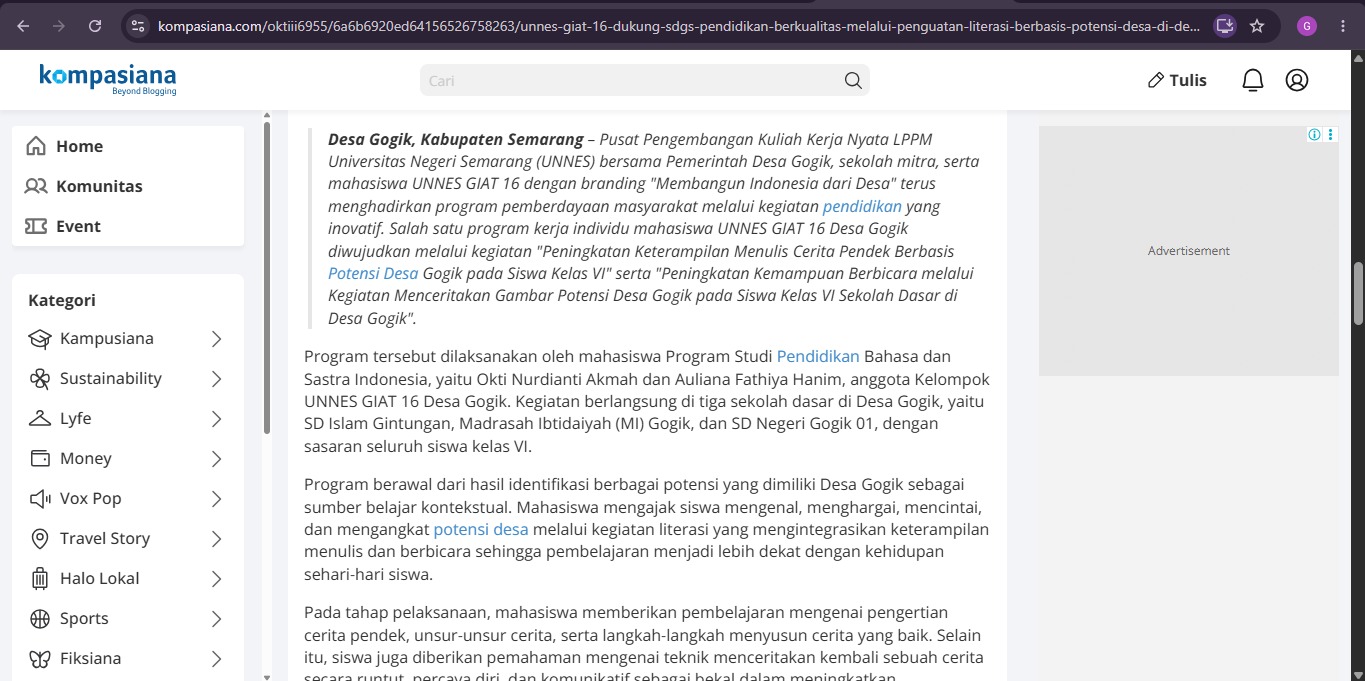Open the Chrome three-dot menu

[1343, 26]
